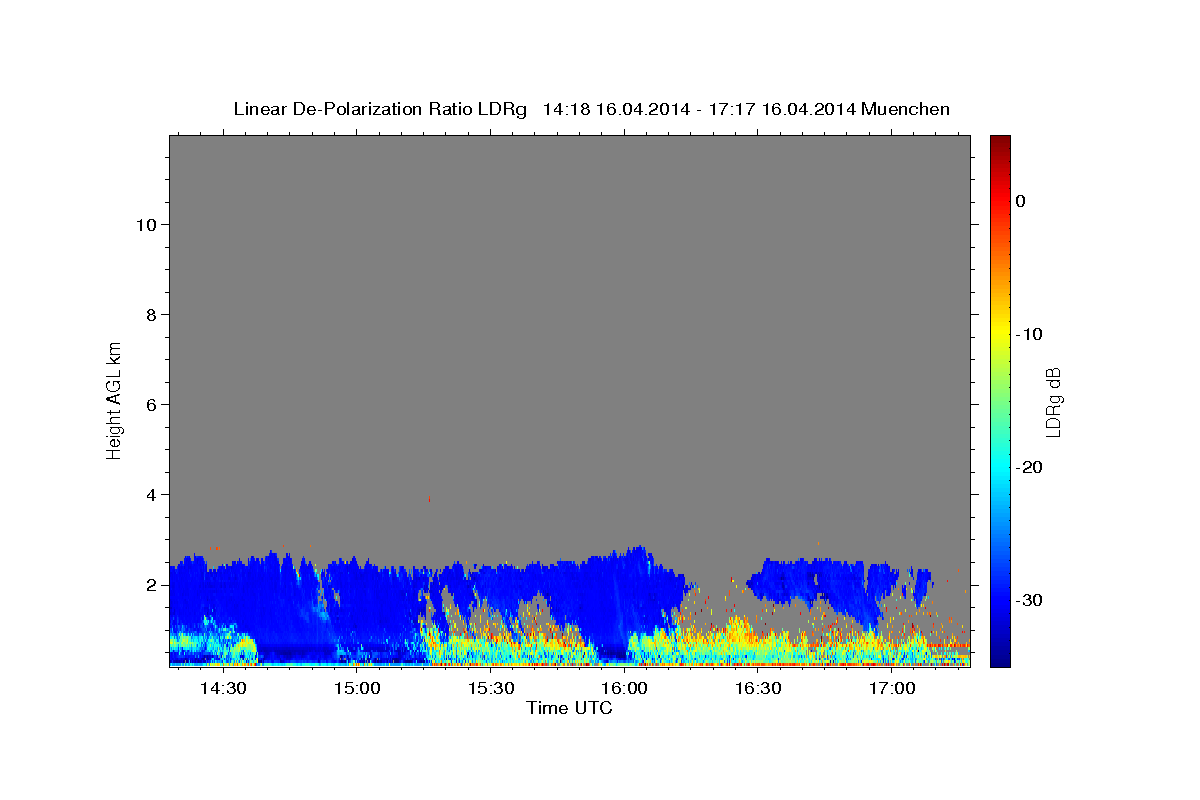Click the dark red top of the colorbar

point(1000,142)
